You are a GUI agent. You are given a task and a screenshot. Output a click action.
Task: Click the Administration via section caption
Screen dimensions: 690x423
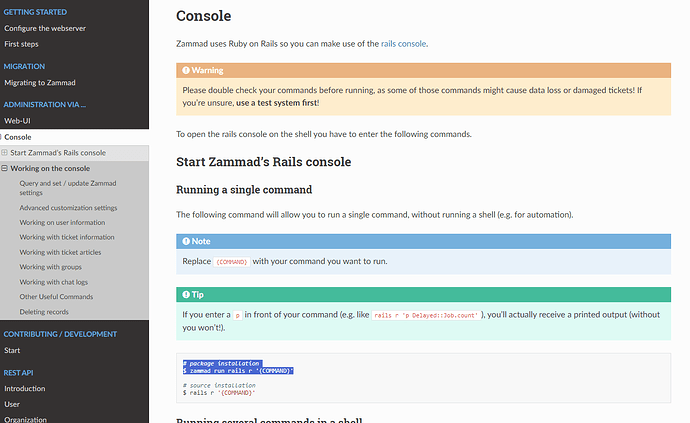pos(44,104)
